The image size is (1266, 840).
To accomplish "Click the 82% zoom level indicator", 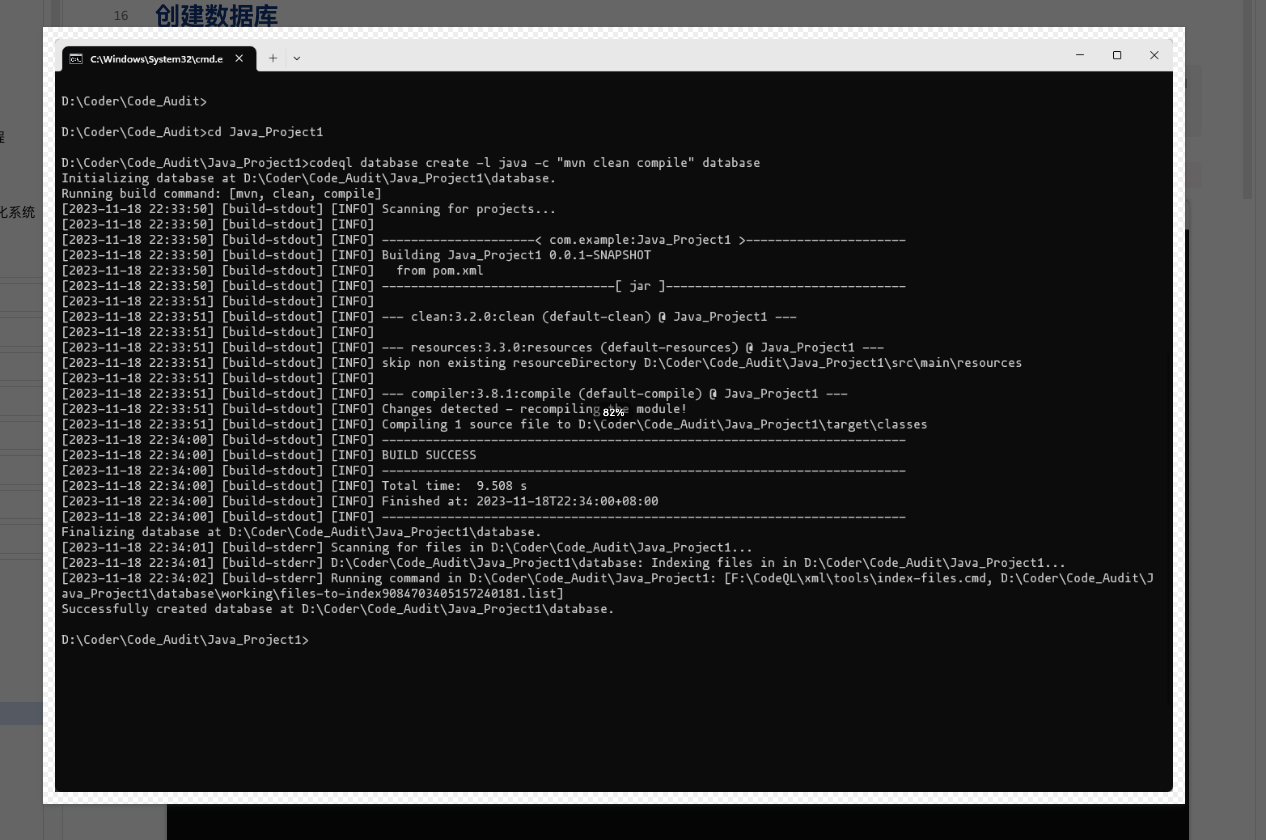I will coord(613,413).
